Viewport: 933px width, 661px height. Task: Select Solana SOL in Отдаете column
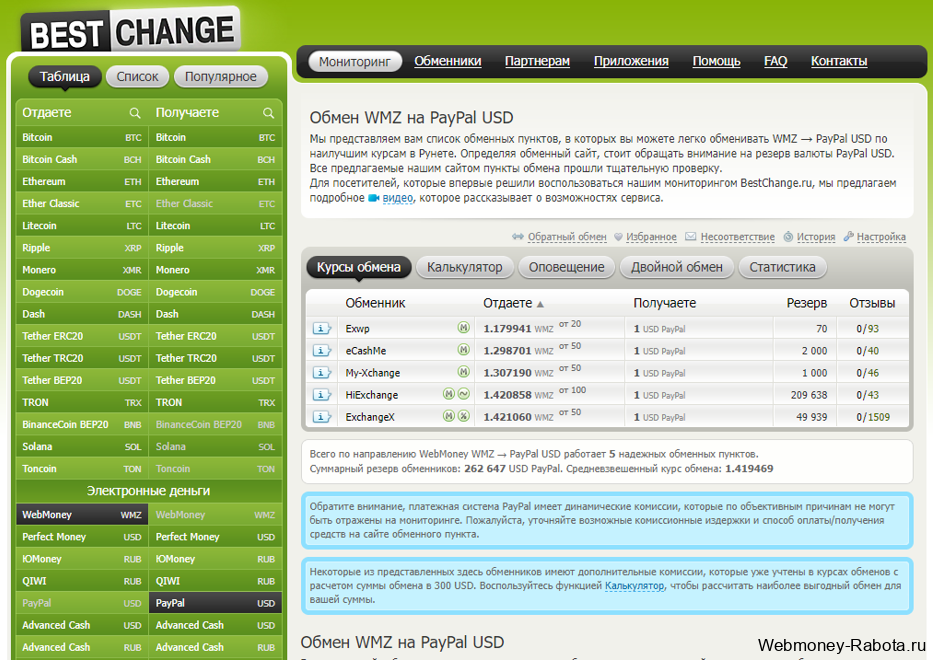[x=82, y=446]
